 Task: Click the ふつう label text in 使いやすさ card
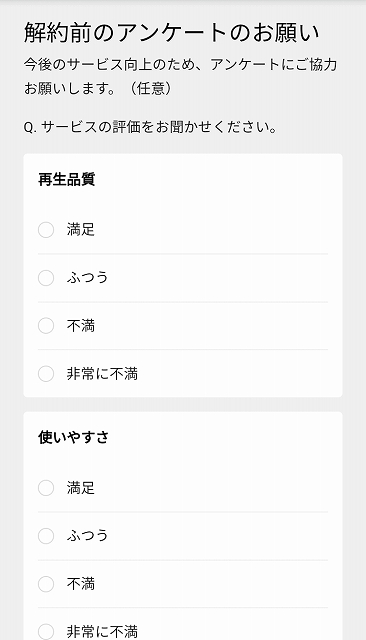(88, 536)
